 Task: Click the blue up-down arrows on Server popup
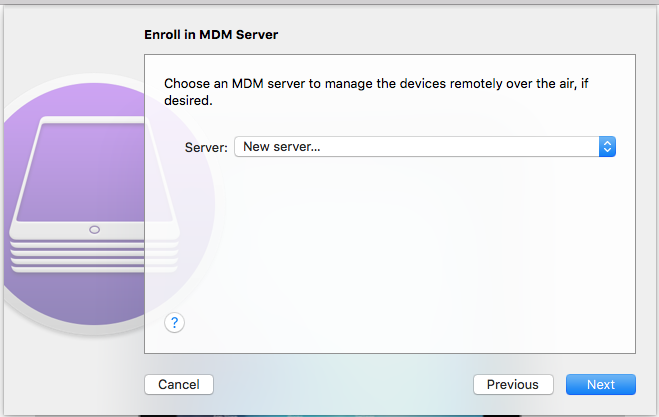pyautogui.click(x=607, y=147)
